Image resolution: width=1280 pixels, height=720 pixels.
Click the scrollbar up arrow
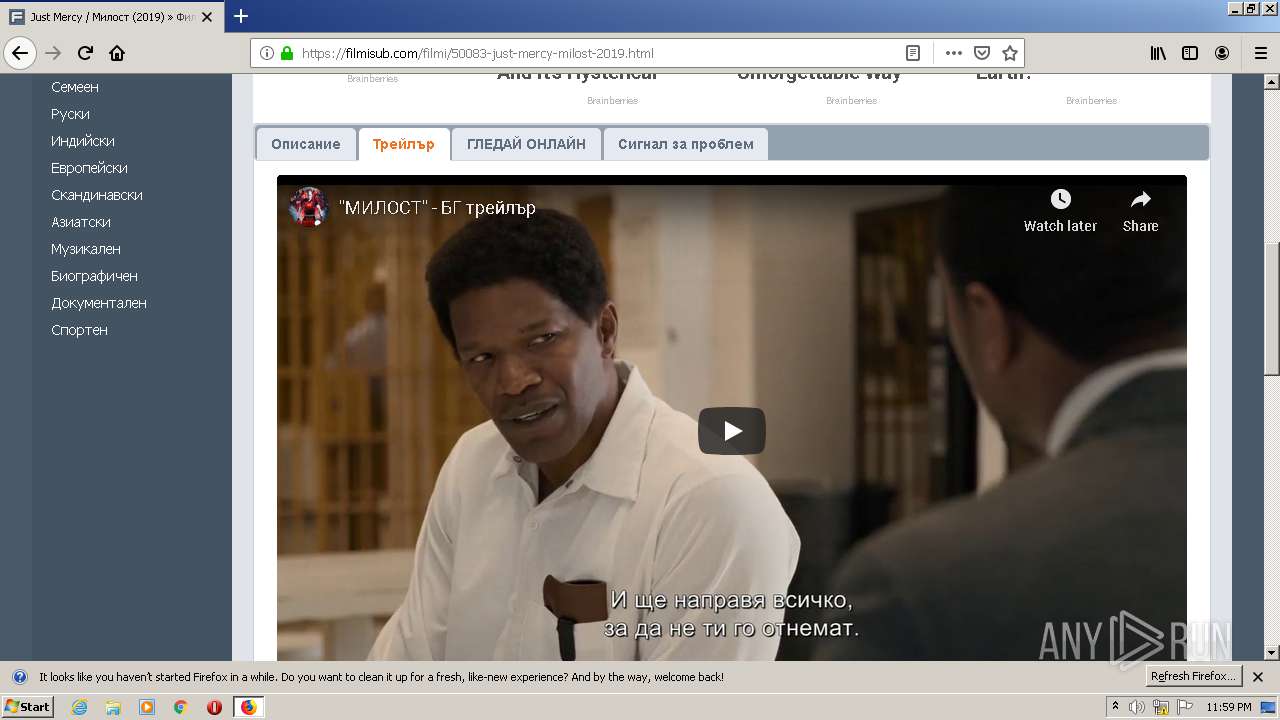pos(1272,81)
